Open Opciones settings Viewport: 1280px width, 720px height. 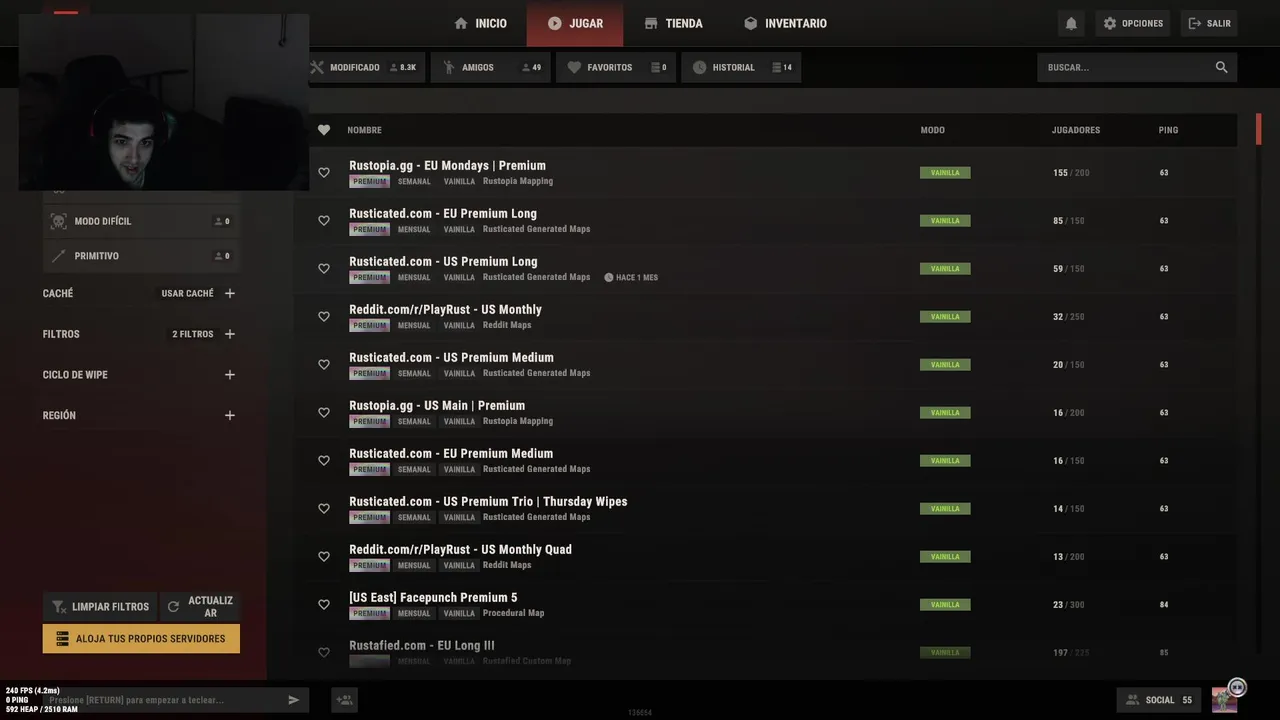[x=1133, y=23]
